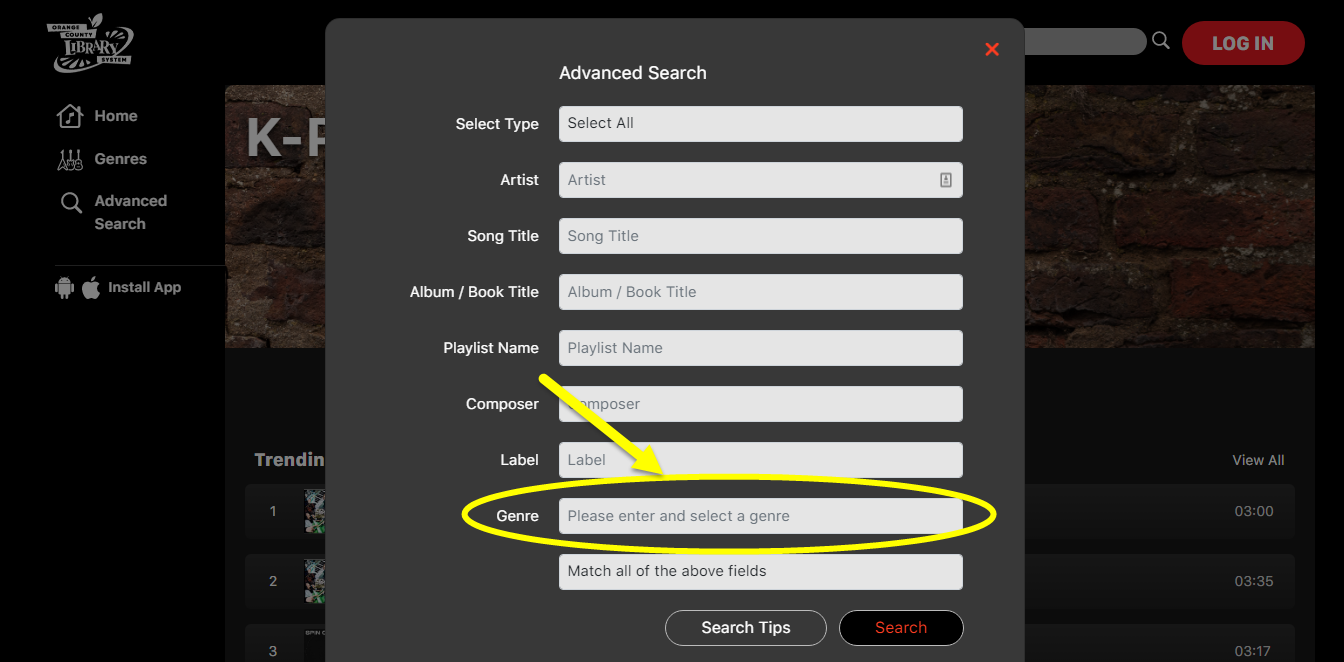Open the View All trending link
The image size is (1344, 662).
click(x=1258, y=460)
